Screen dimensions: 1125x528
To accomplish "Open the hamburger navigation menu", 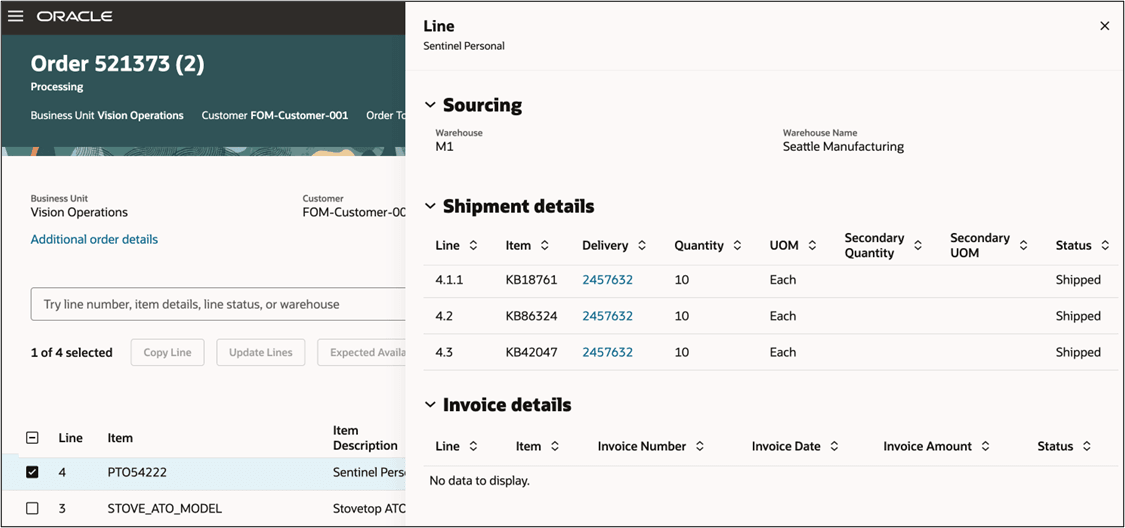I will [x=15, y=17].
